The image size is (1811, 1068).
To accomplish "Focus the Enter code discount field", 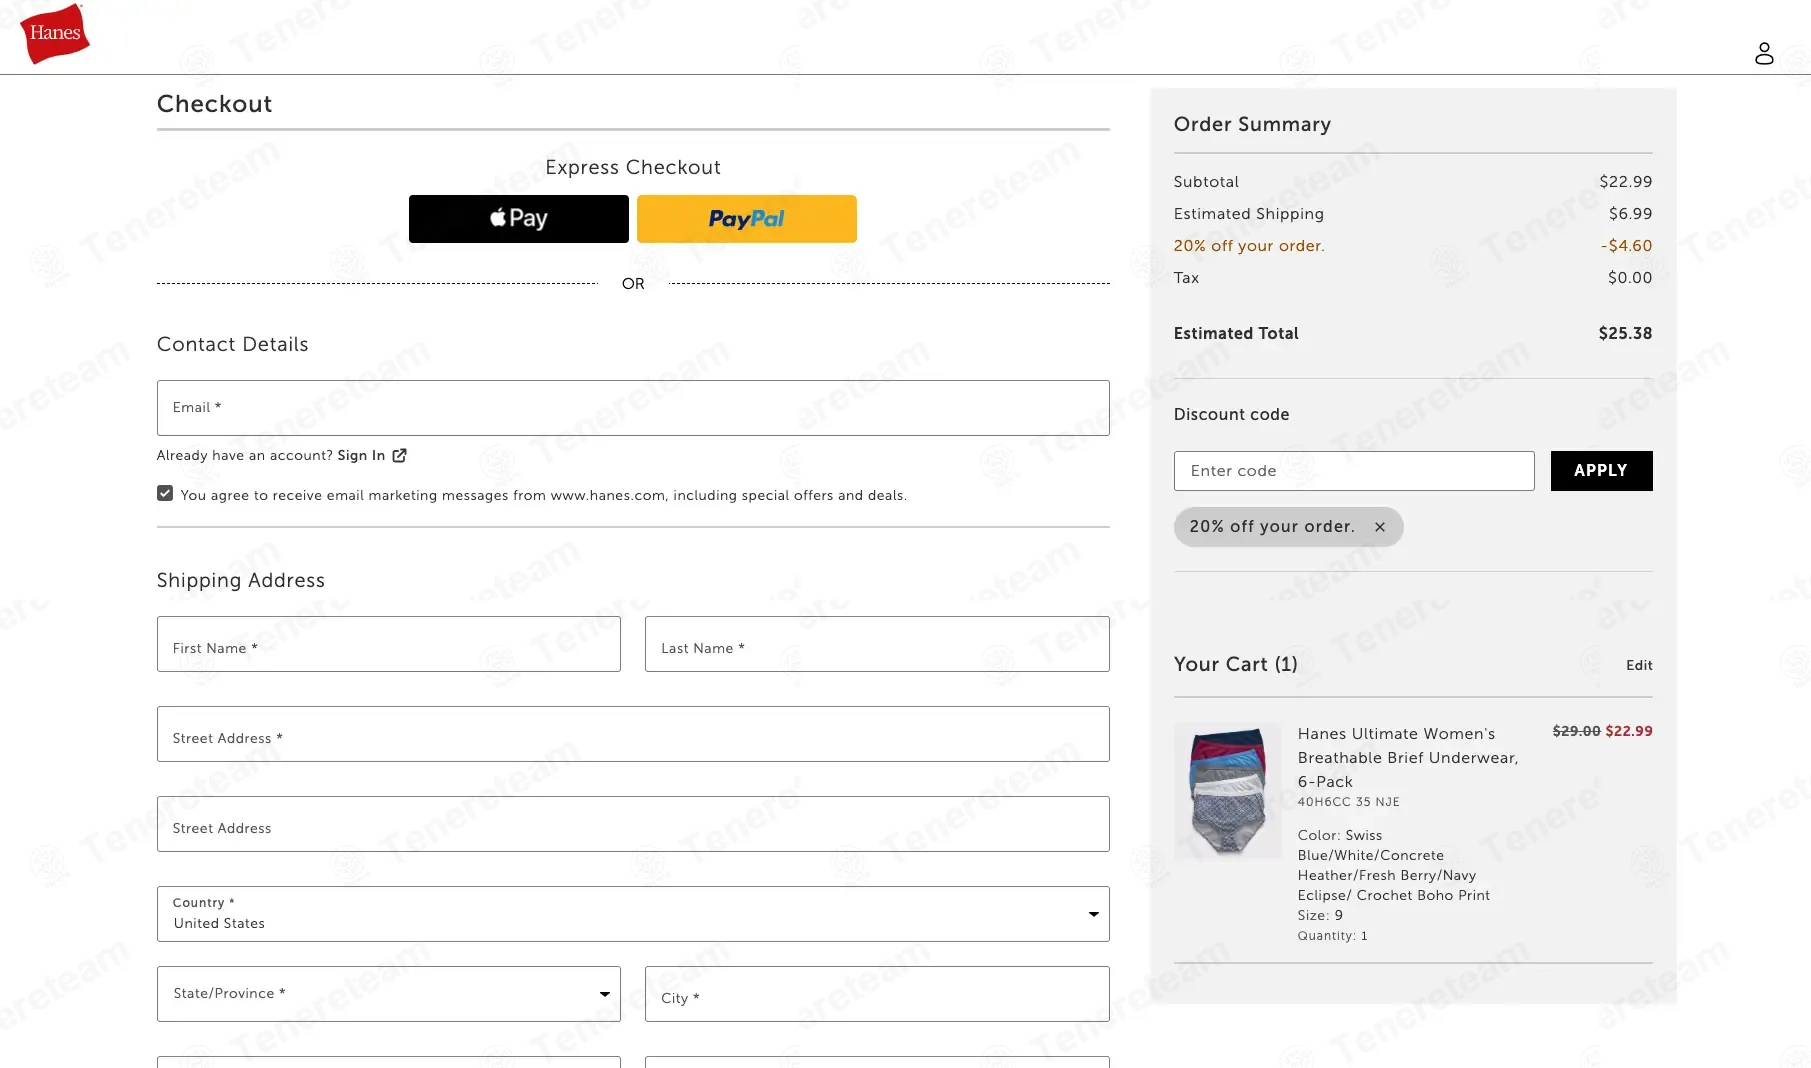I will pos(1354,471).
